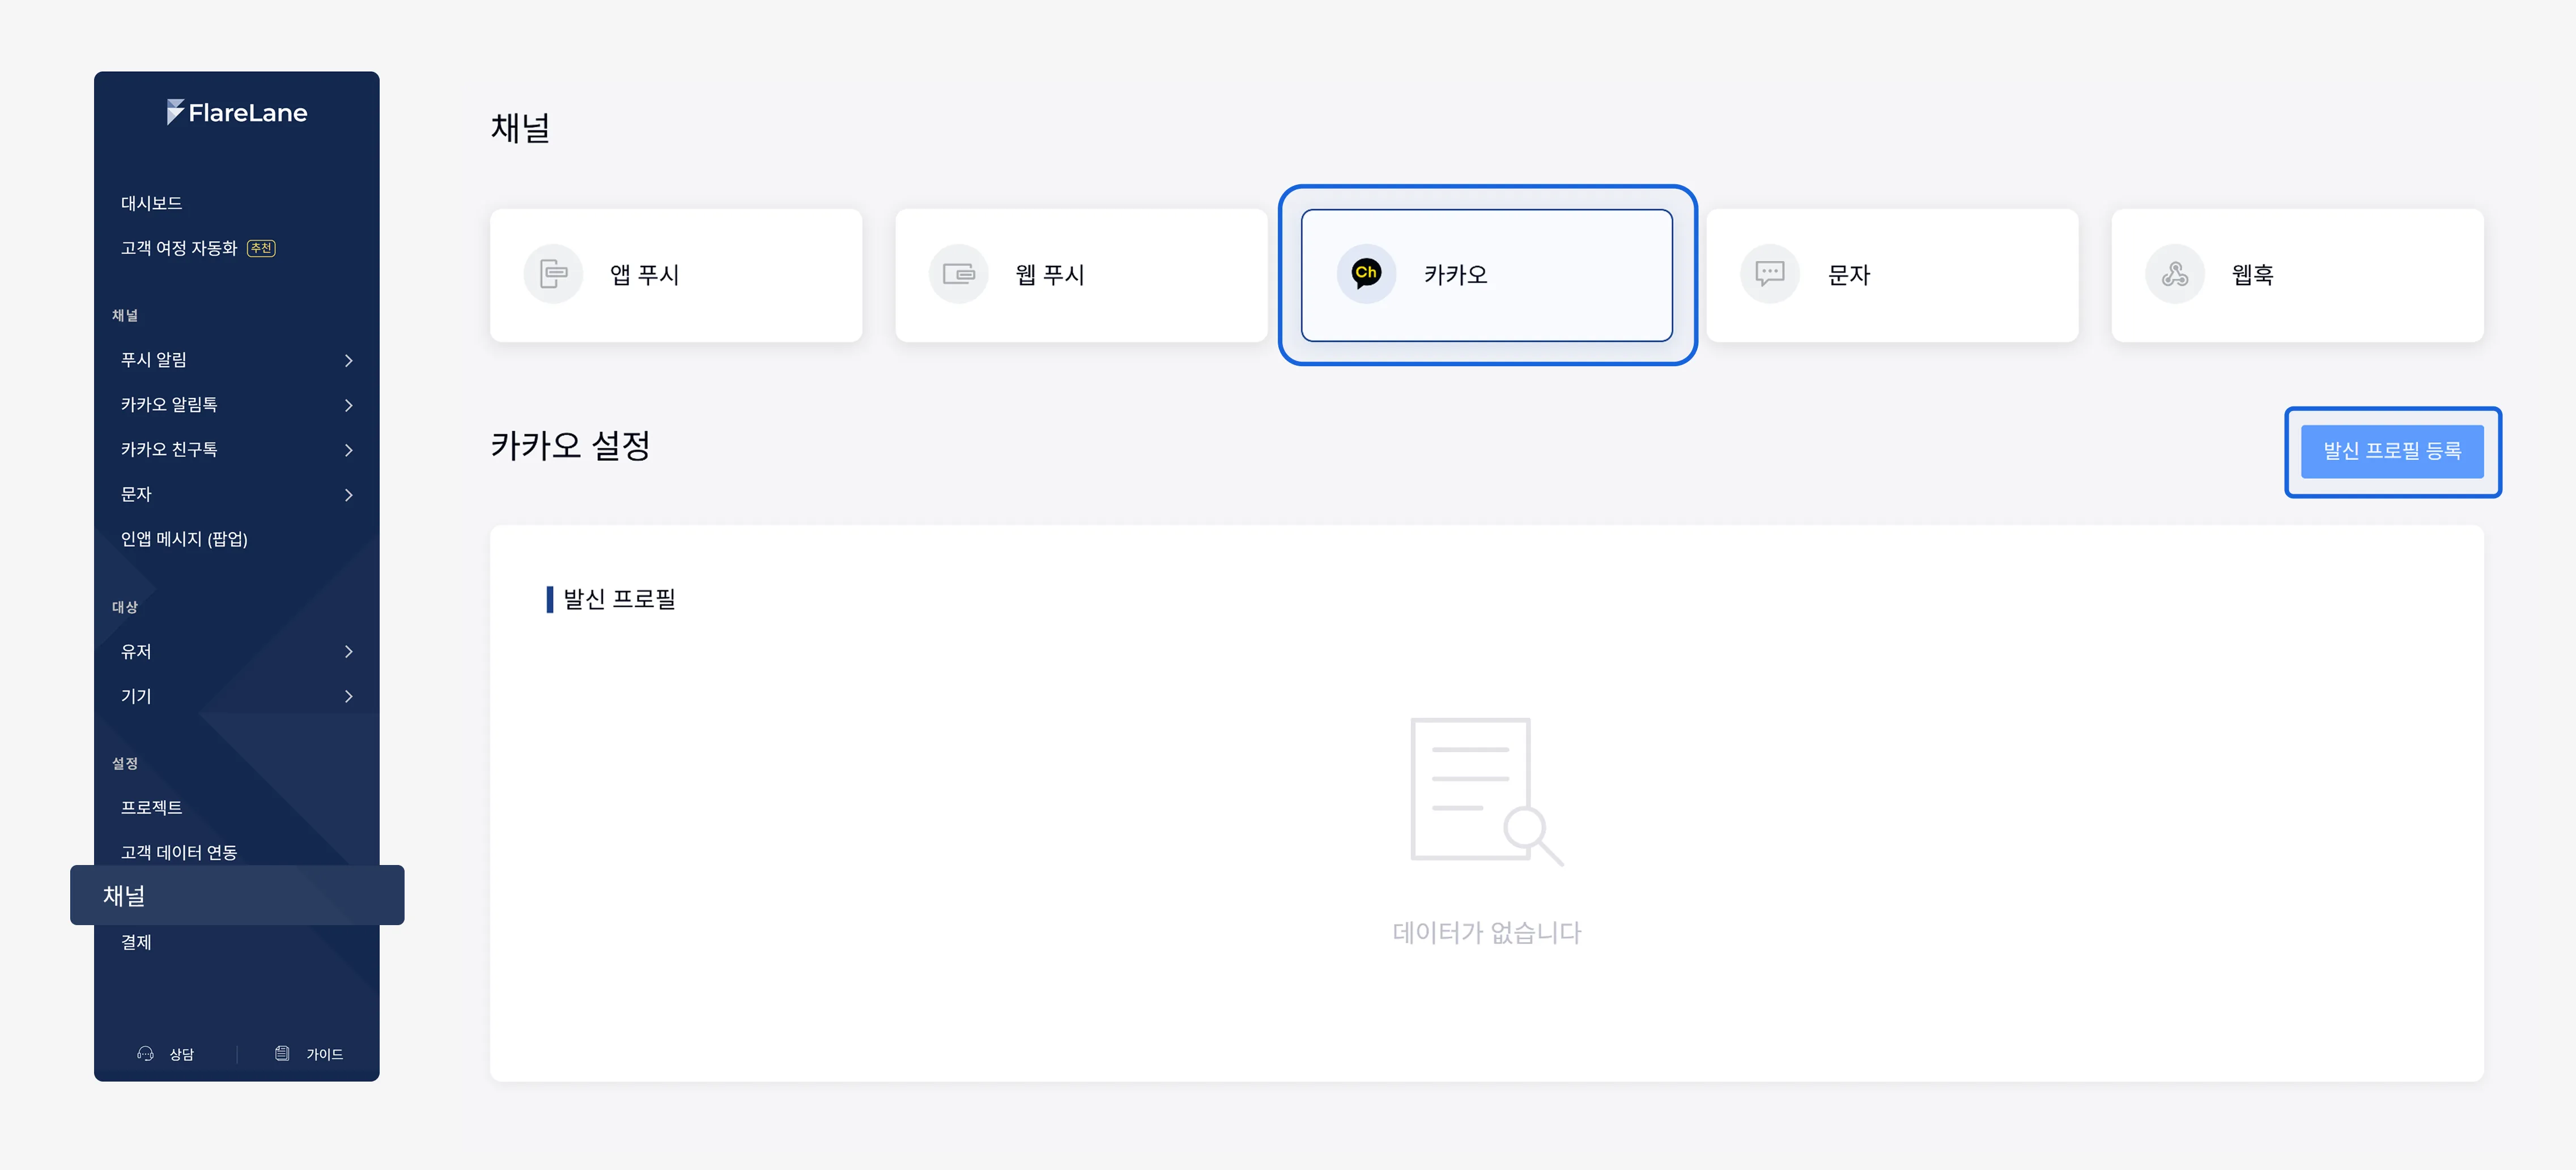2576x1170 pixels.
Task: Click the 발신 프로필 등록 button
Action: [2392, 451]
